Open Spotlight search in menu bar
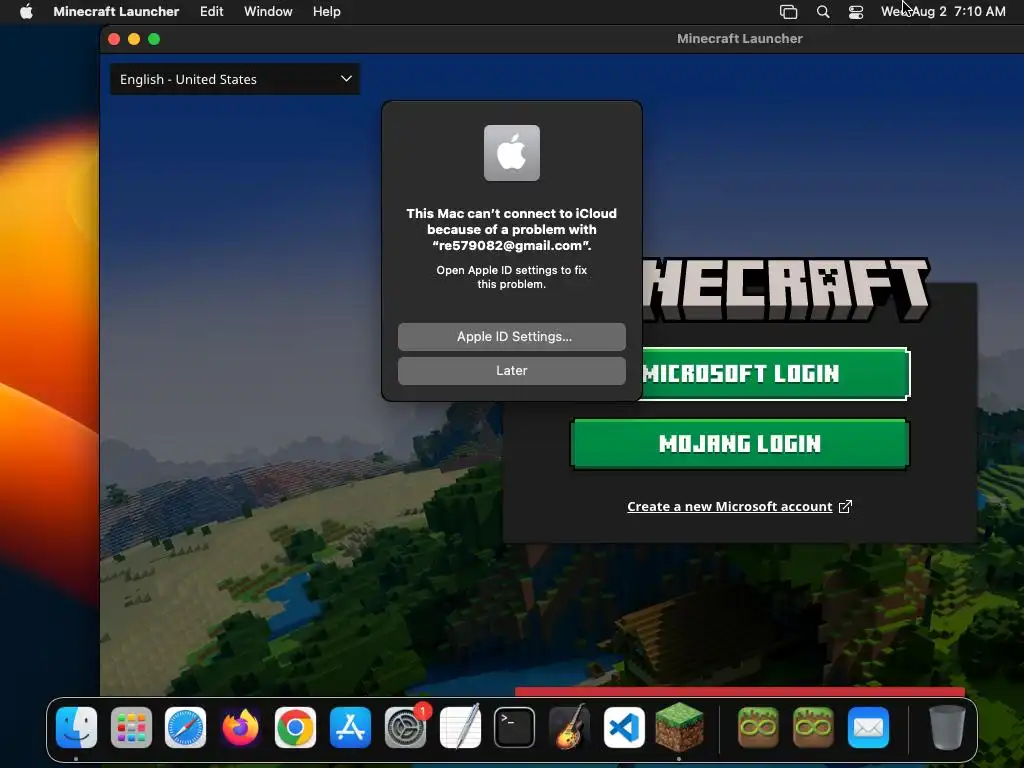 823,12
